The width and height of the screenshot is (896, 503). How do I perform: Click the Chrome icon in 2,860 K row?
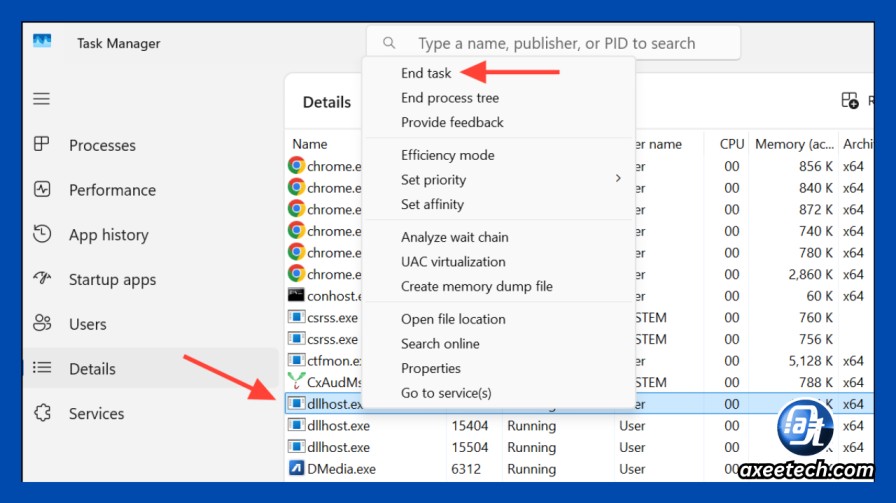(x=296, y=274)
